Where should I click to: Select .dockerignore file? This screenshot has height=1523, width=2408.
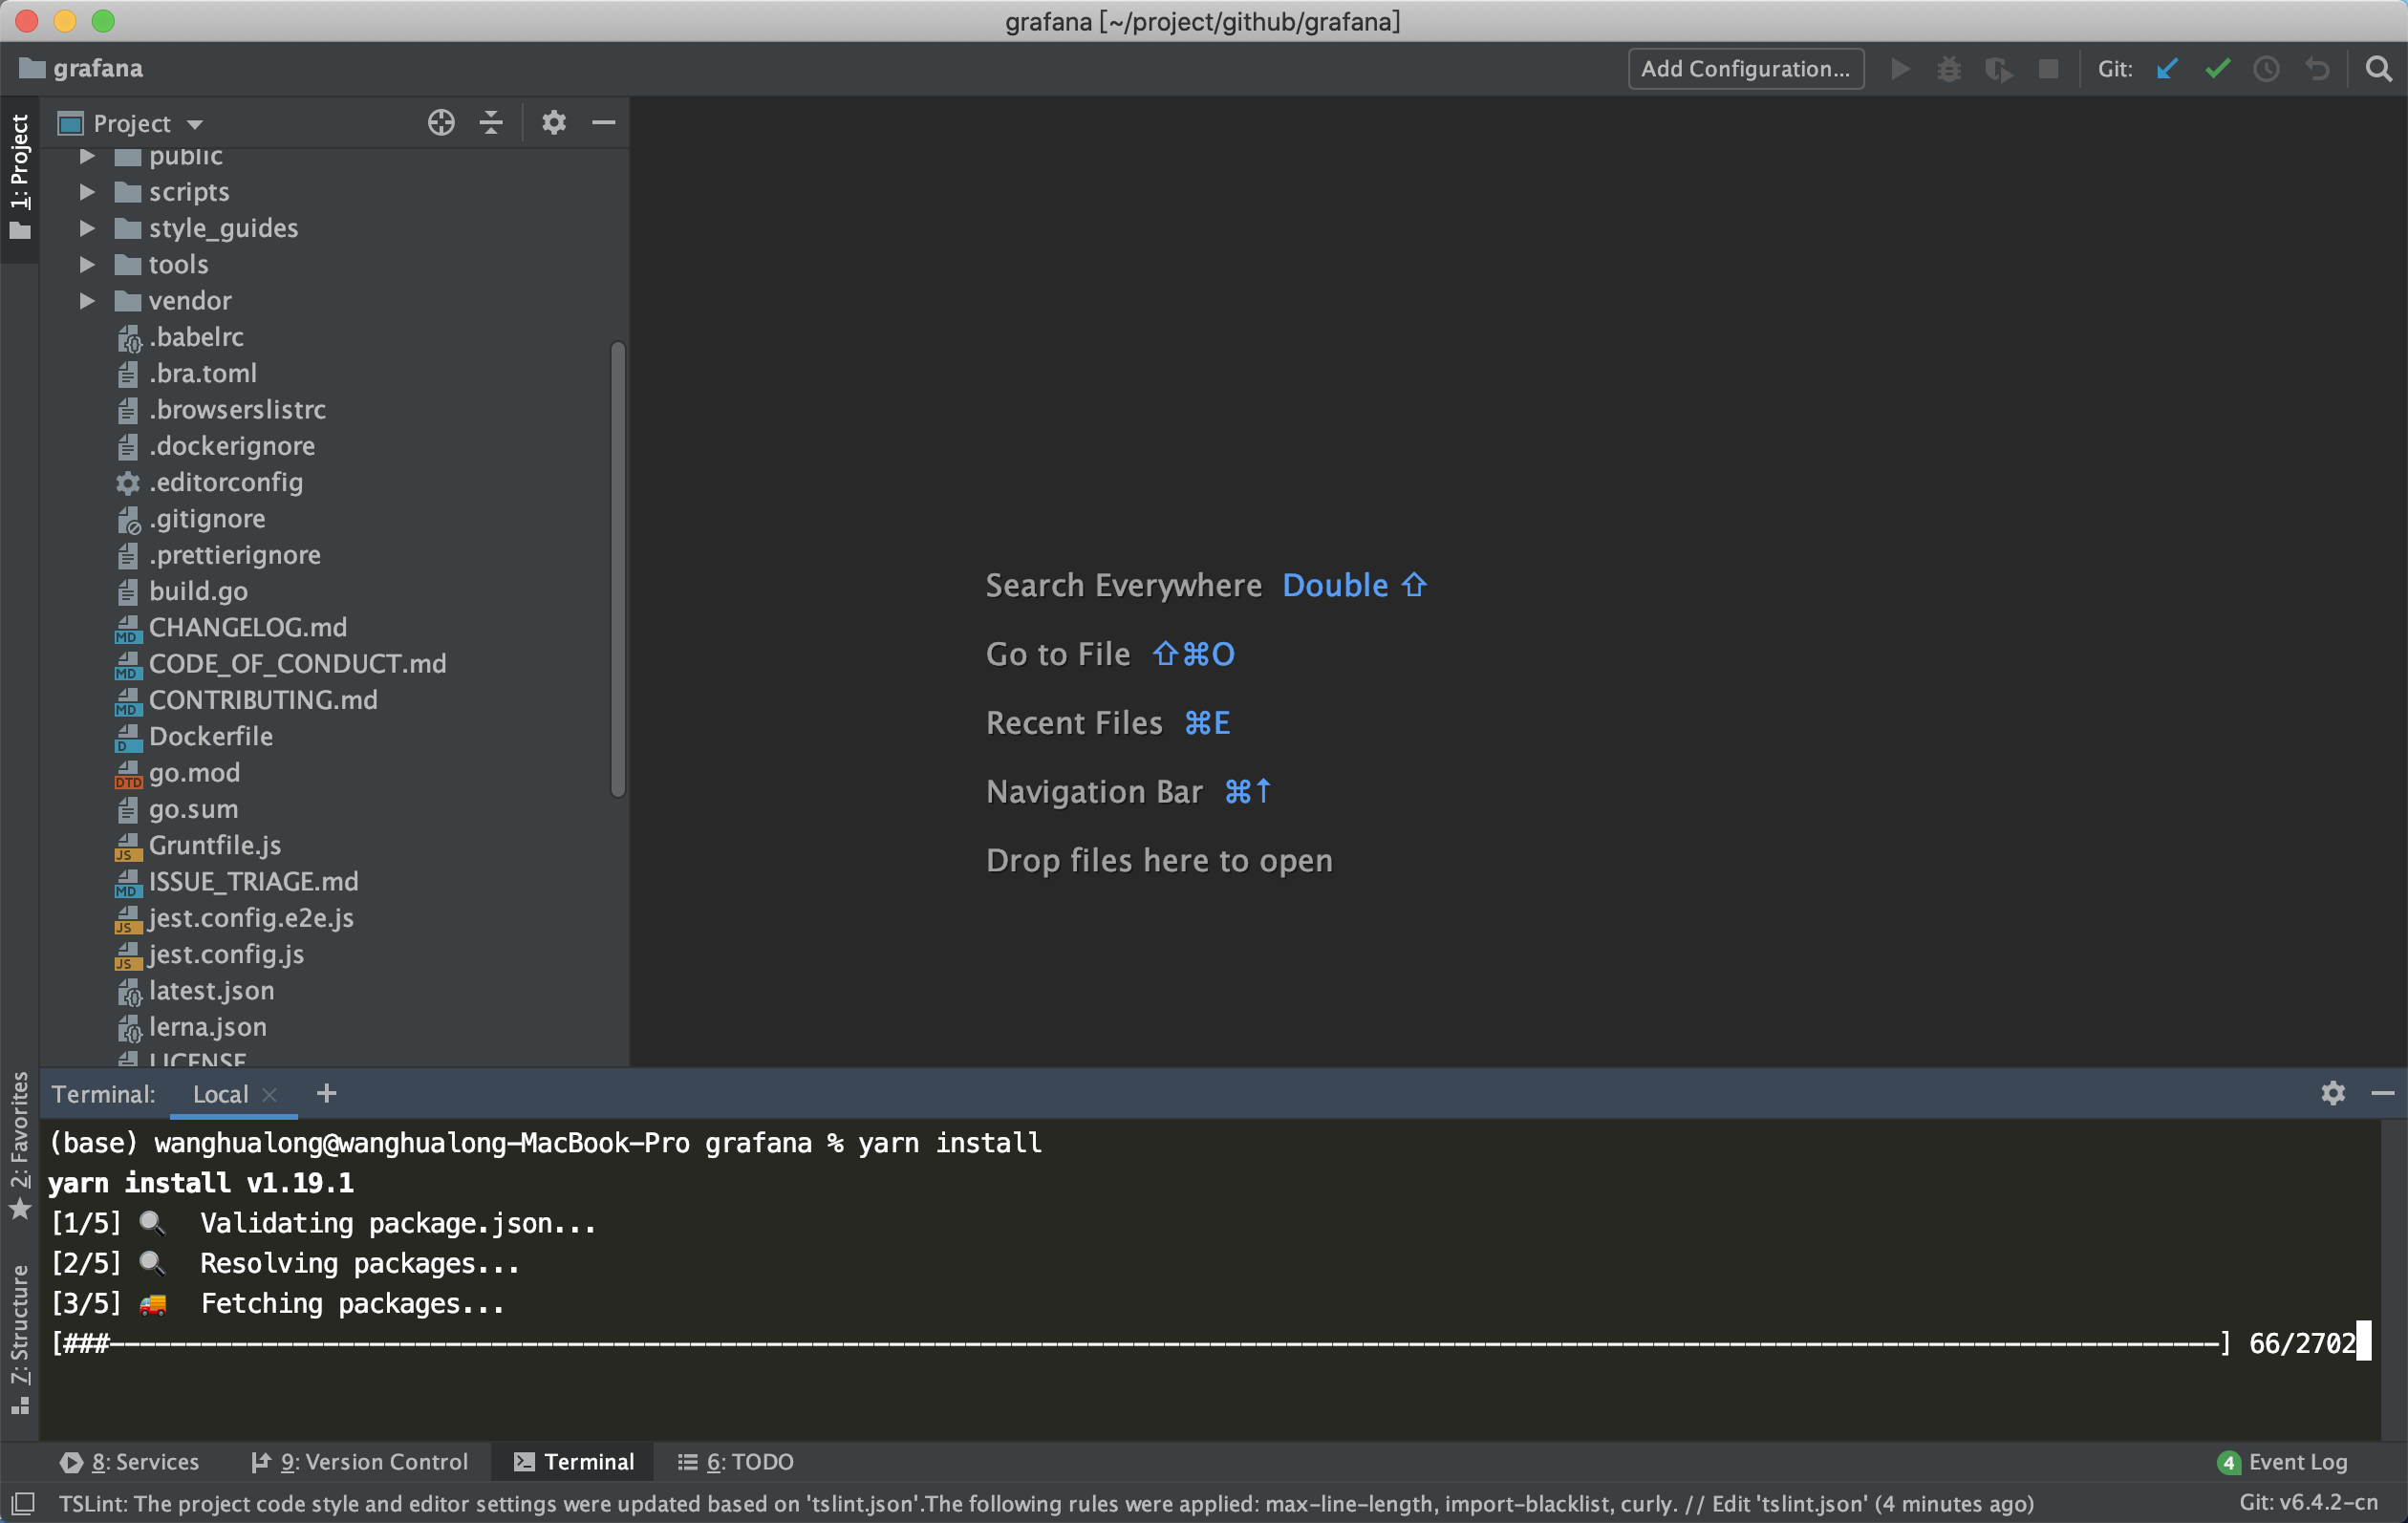coord(232,446)
